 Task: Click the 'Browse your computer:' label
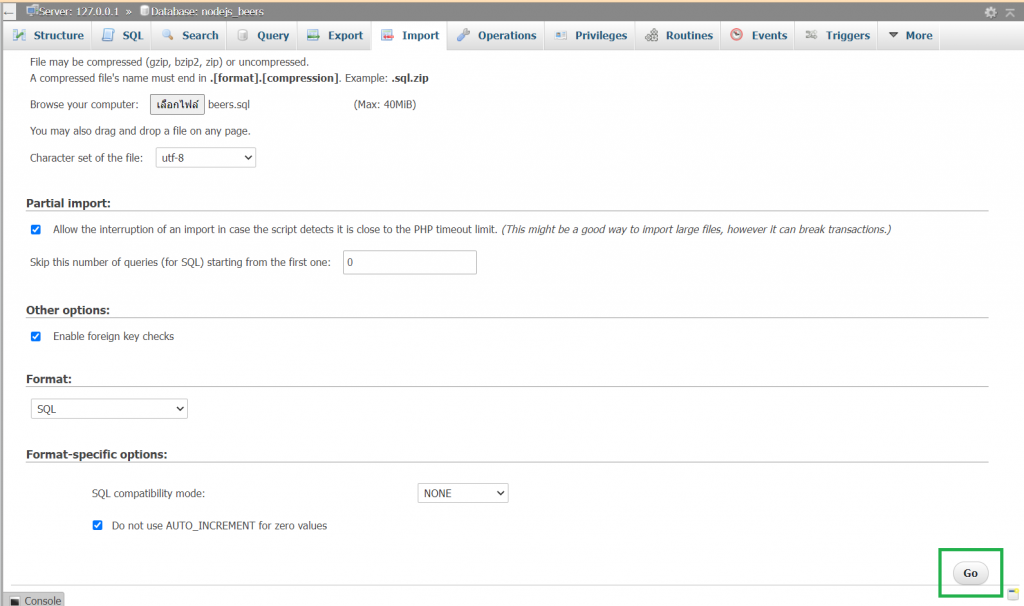pos(84,104)
